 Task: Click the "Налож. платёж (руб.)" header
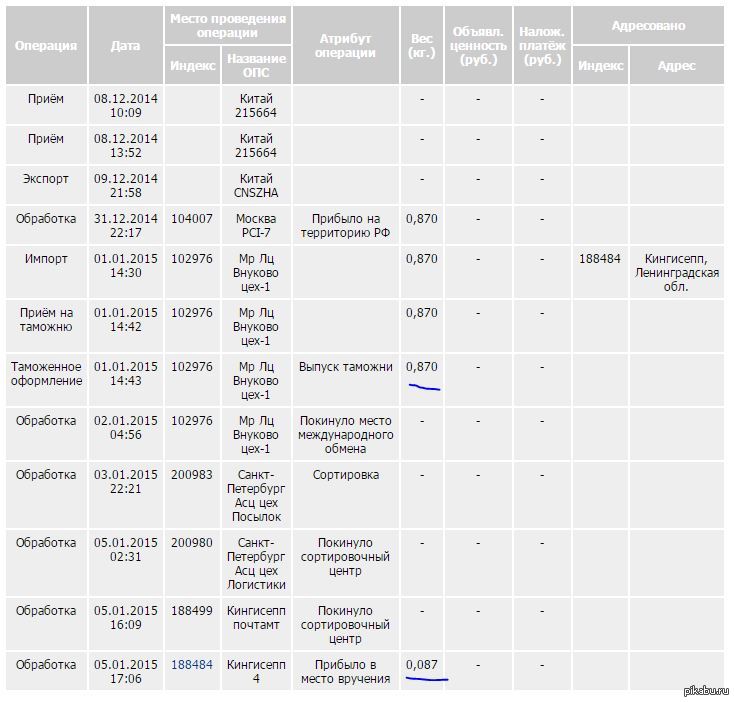coord(542,46)
